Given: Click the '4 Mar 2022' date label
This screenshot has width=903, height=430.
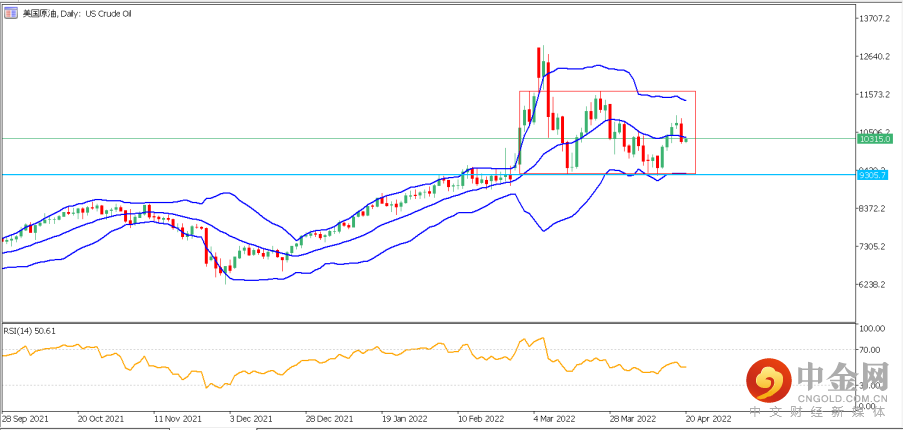Looking at the screenshot, I should coord(553,418).
